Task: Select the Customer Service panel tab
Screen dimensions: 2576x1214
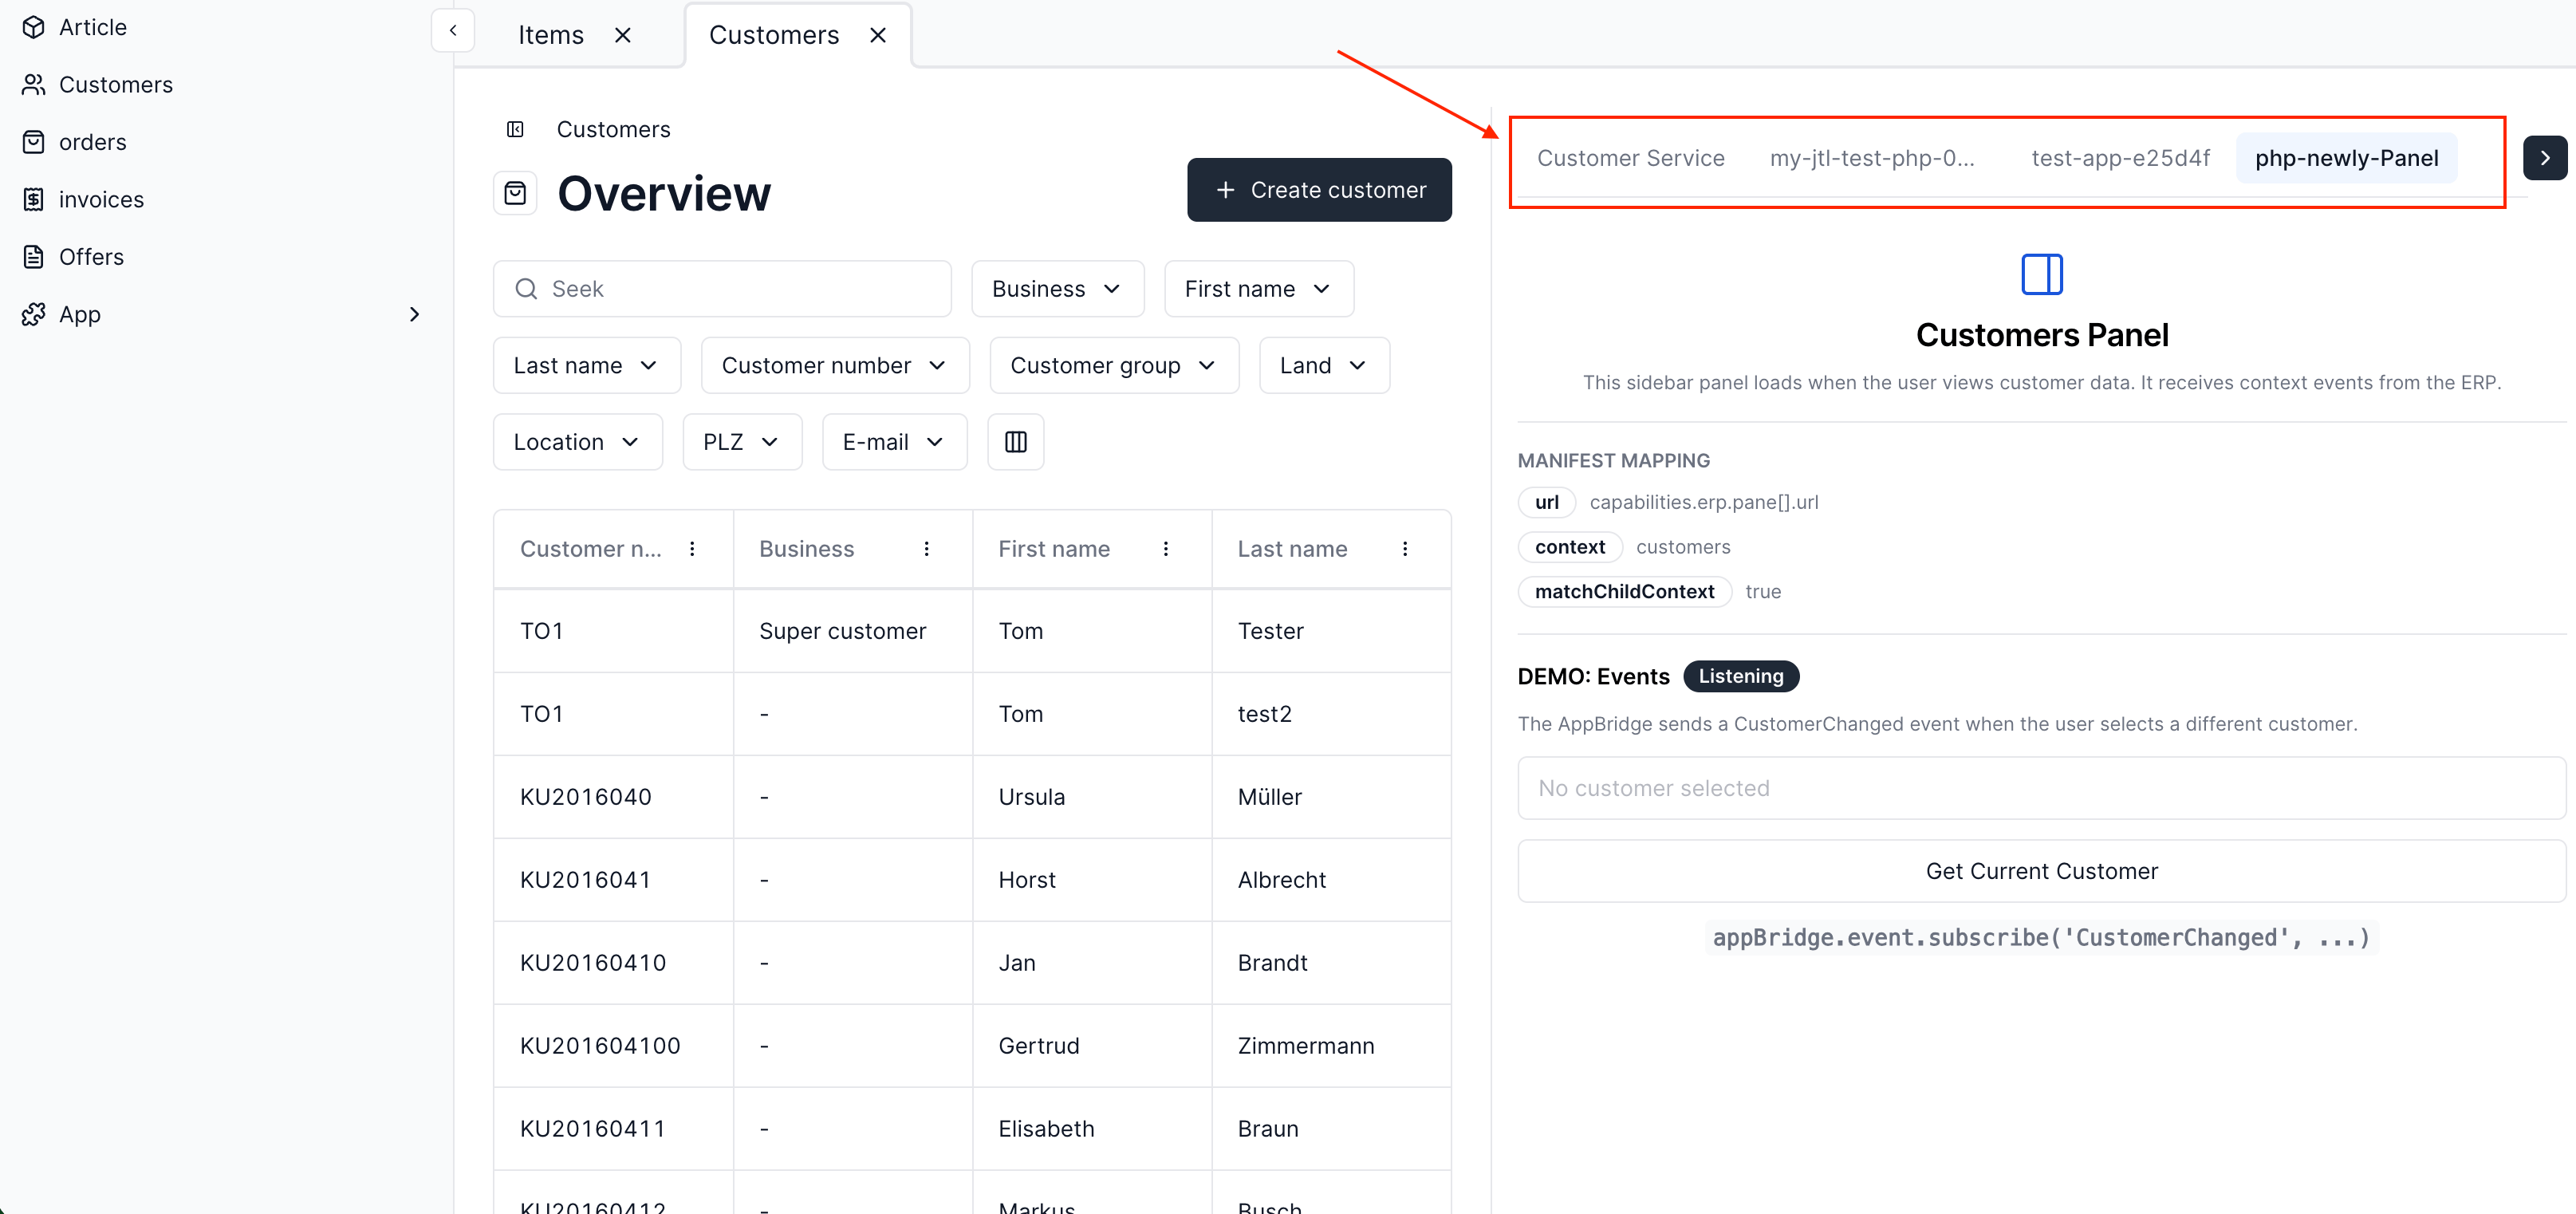Action: point(1630,158)
